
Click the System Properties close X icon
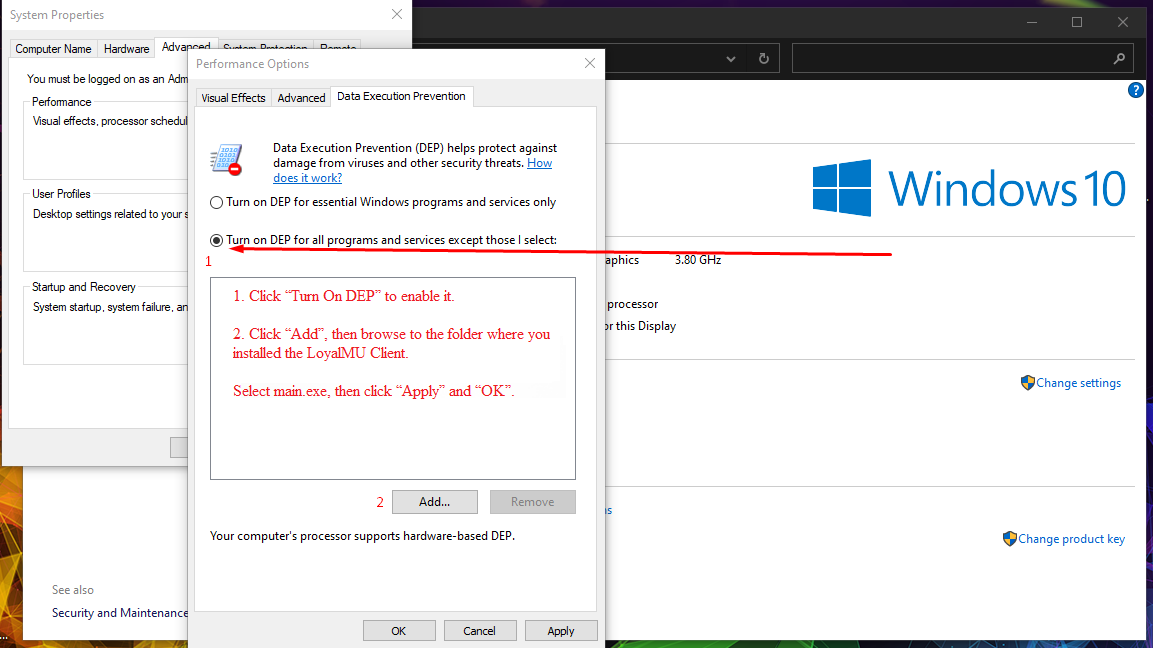(x=397, y=14)
